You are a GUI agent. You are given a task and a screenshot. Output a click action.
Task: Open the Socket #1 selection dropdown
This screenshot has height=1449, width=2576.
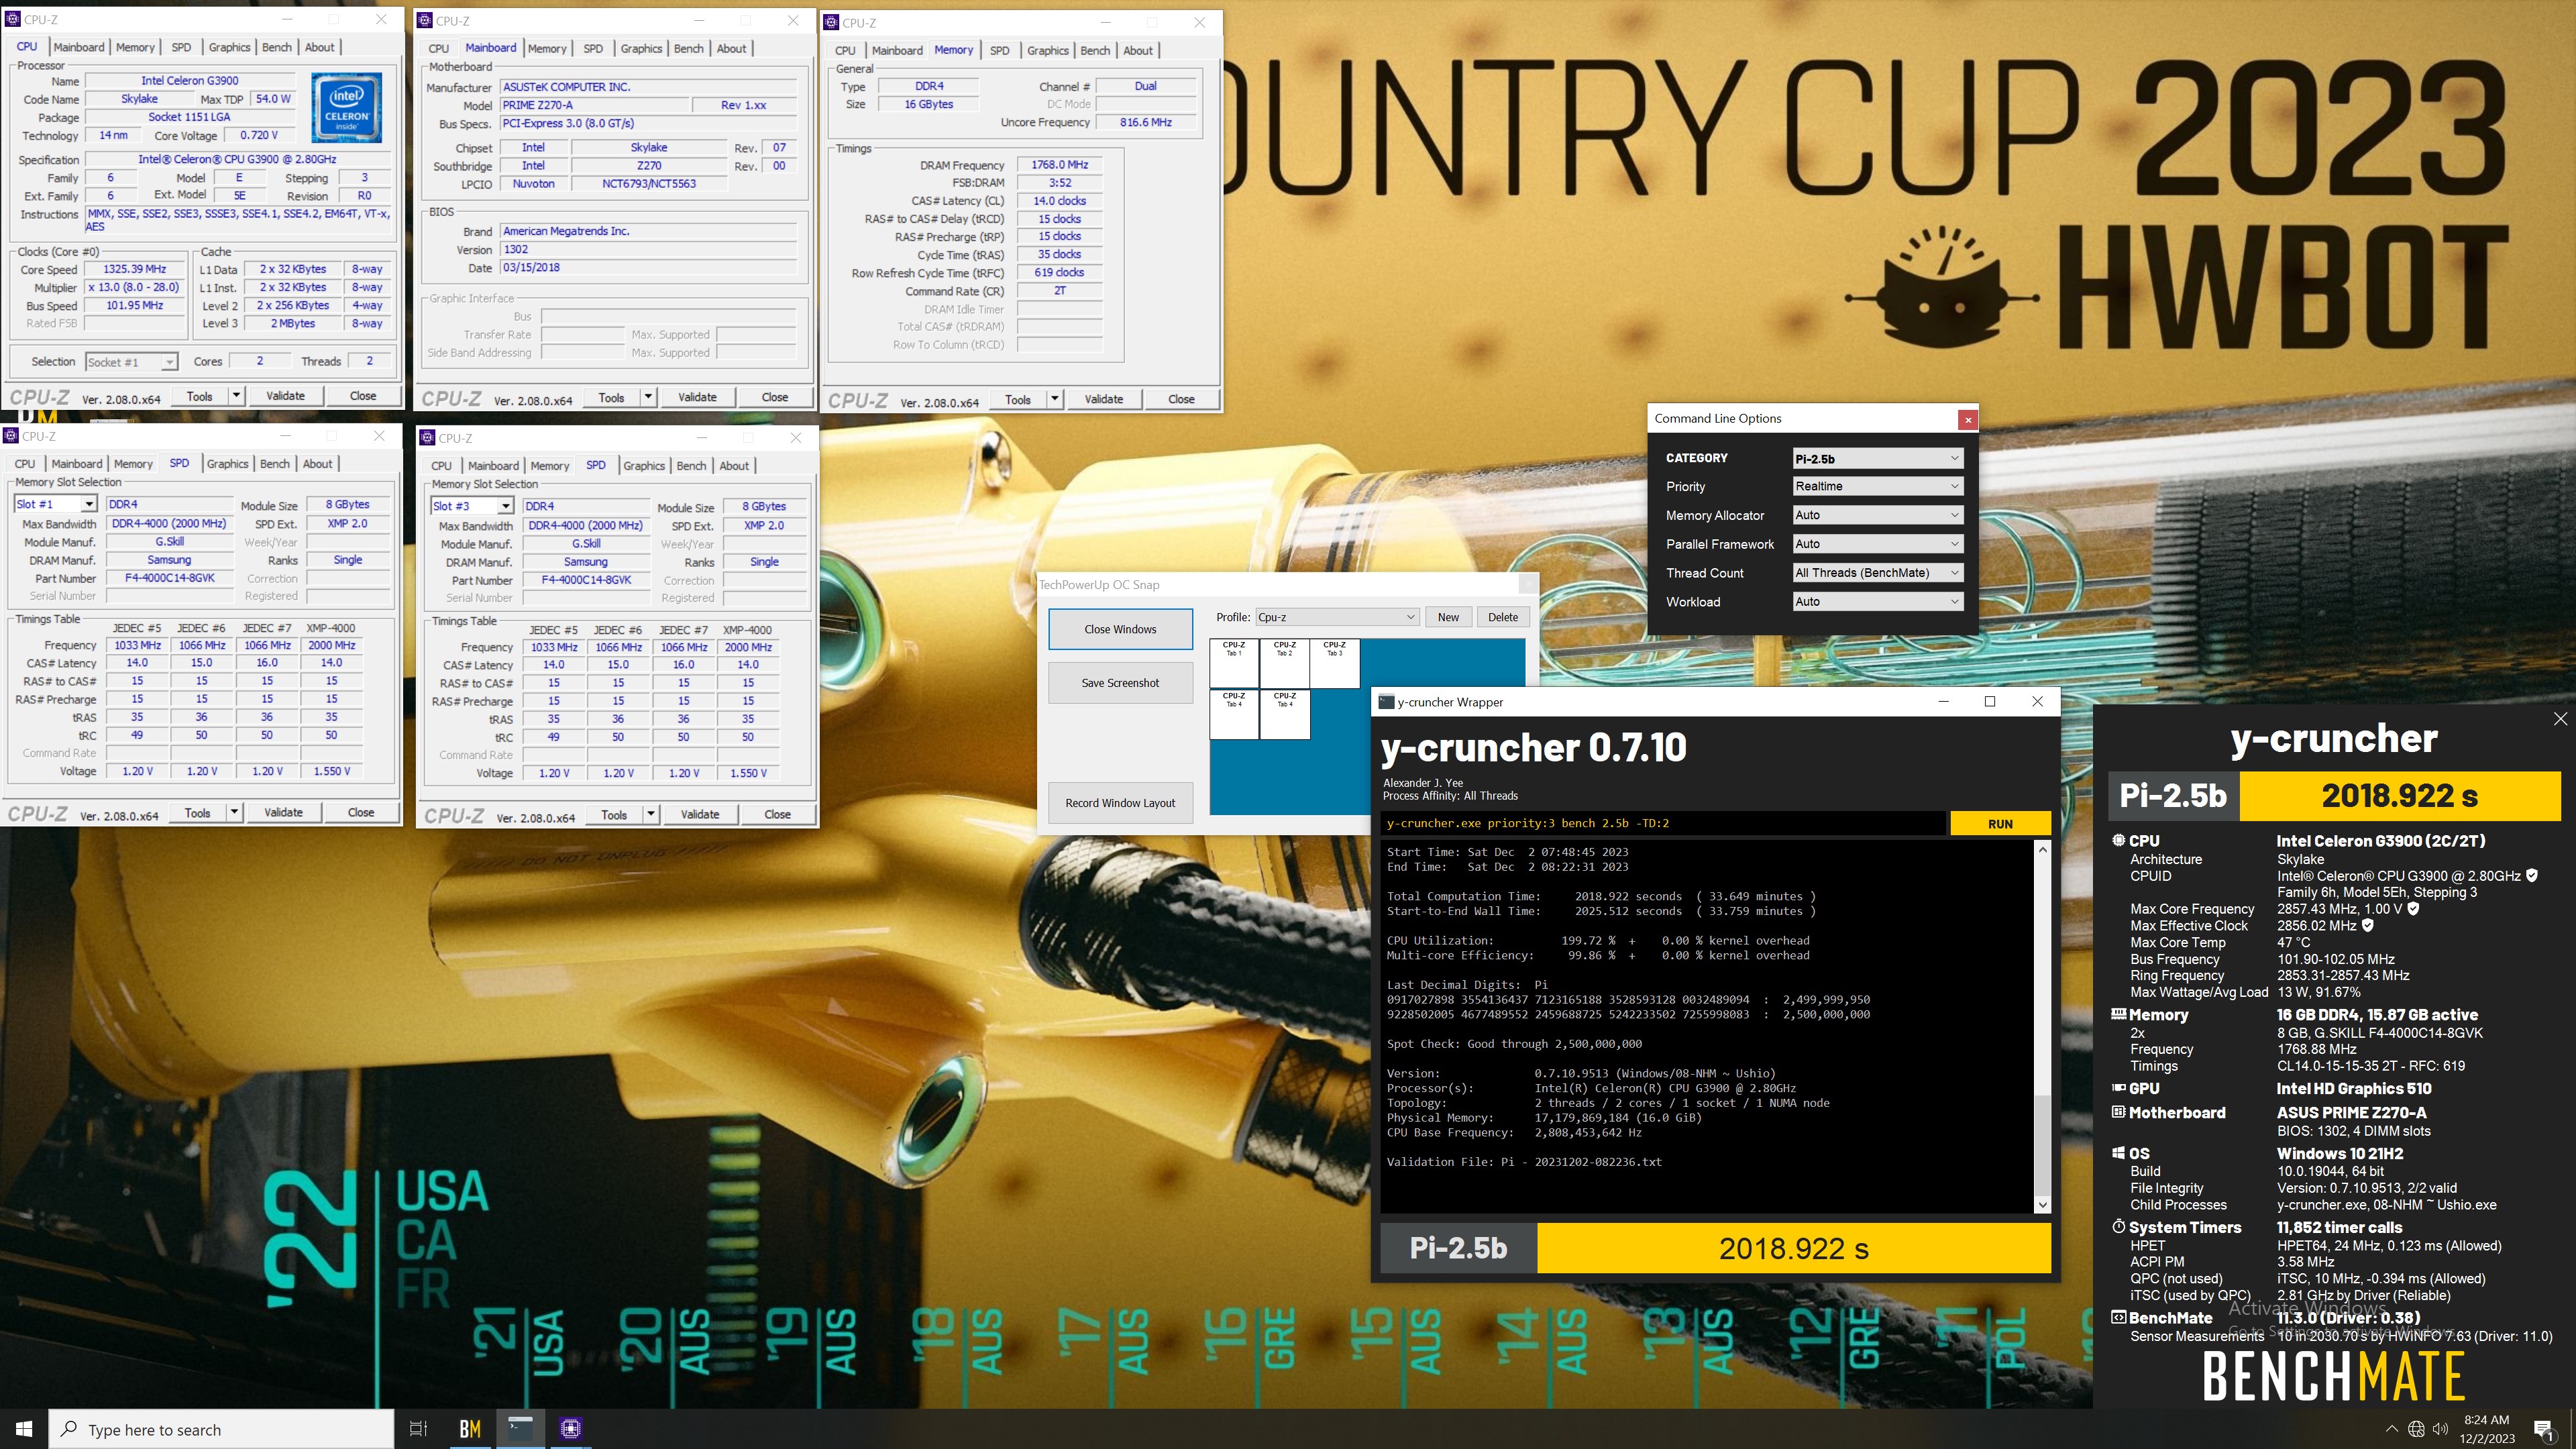[131, 362]
